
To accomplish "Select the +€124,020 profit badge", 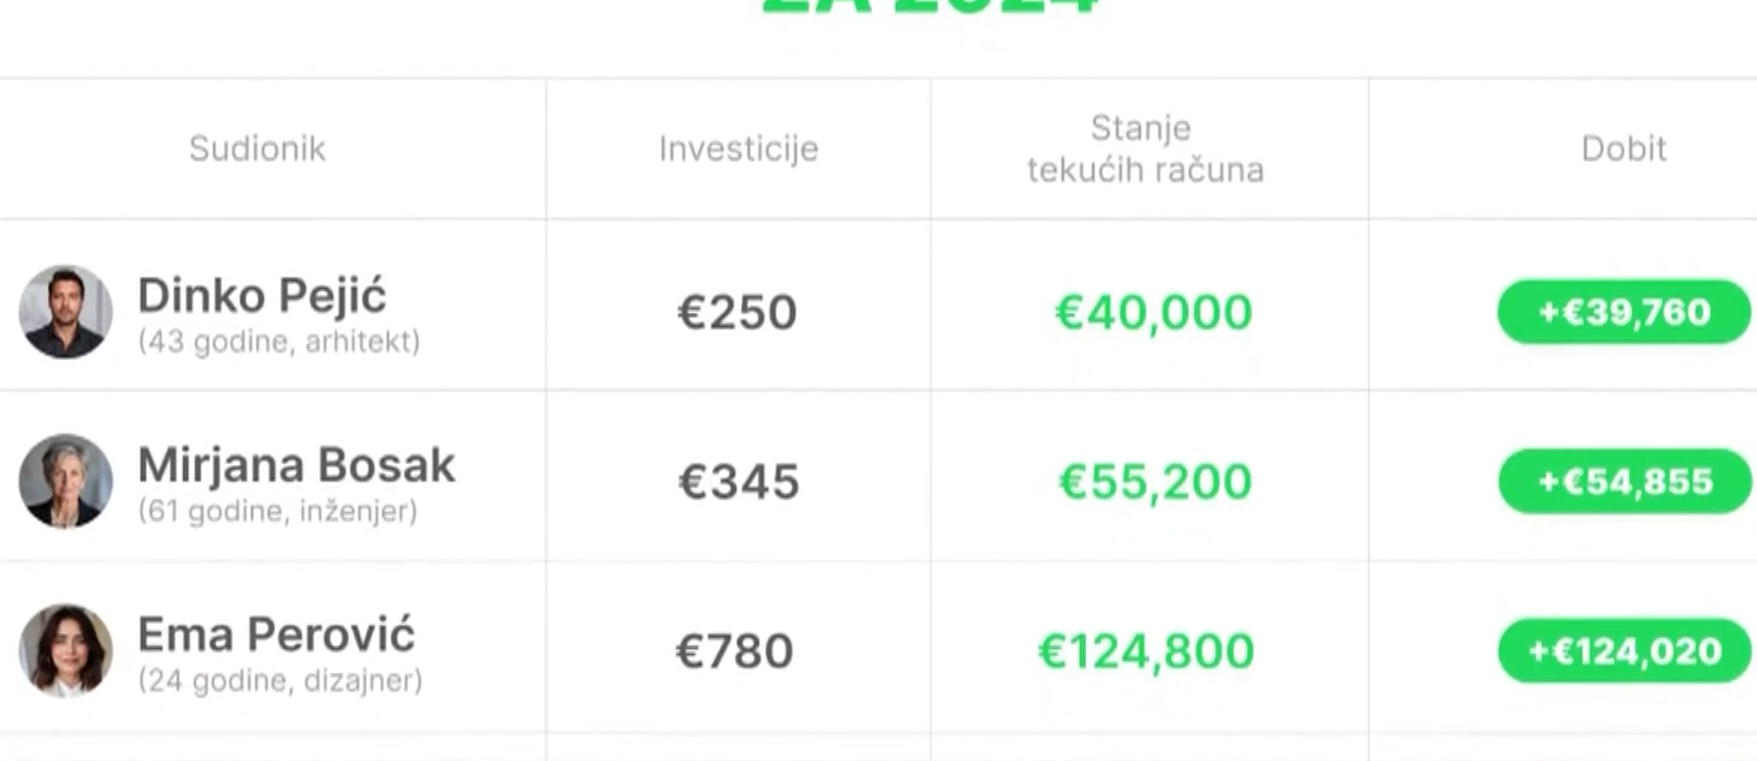I will click(x=1624, y=651).
